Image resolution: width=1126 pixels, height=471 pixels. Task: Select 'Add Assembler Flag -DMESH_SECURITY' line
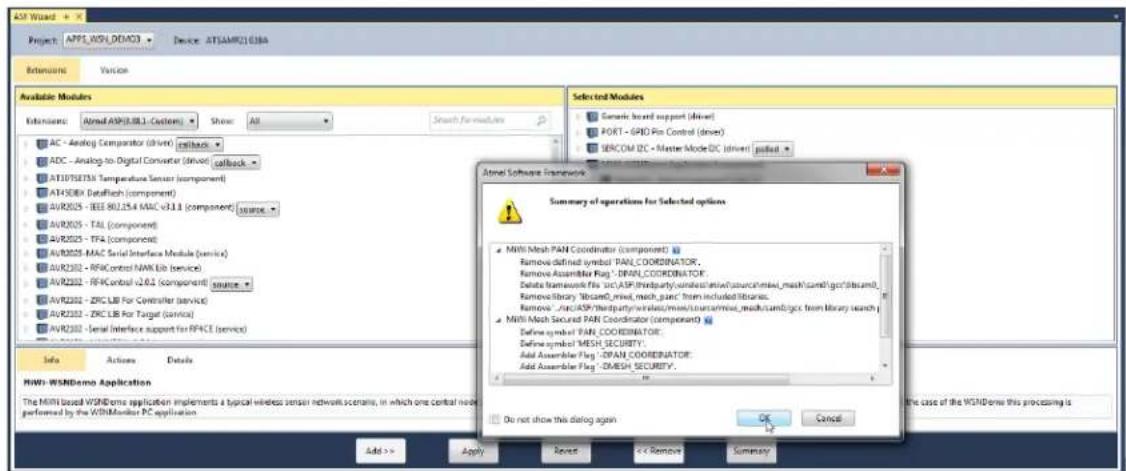click(x=598, y=367)
